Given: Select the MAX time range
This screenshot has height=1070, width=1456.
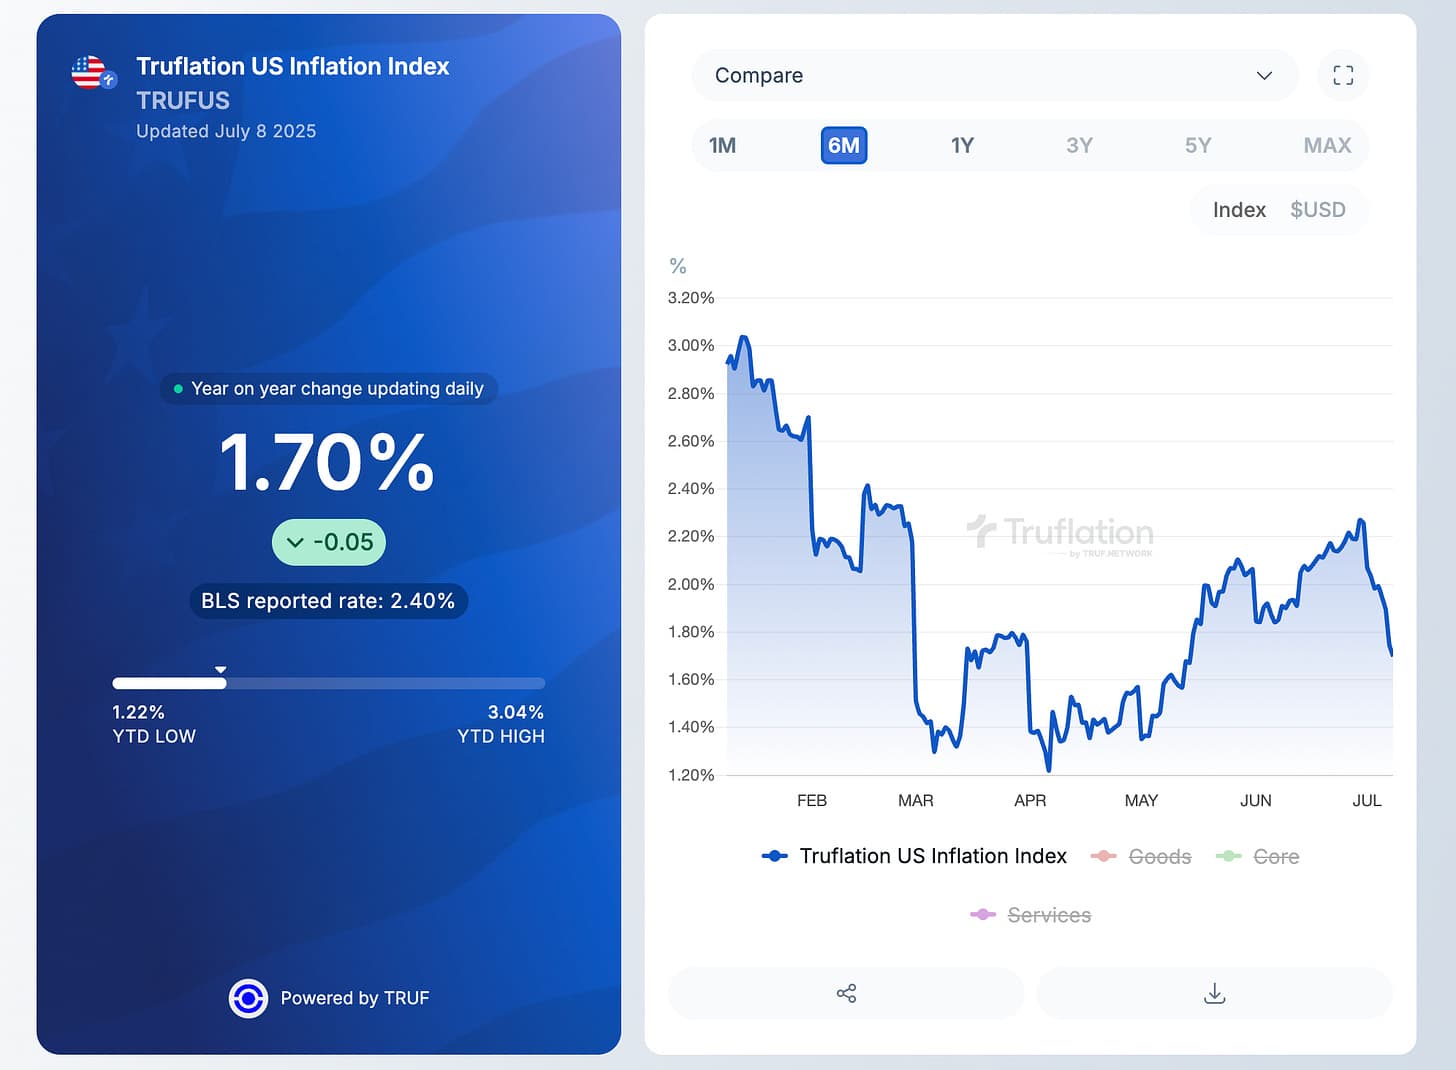Looking at the screenshot, I should [1327, 145].
